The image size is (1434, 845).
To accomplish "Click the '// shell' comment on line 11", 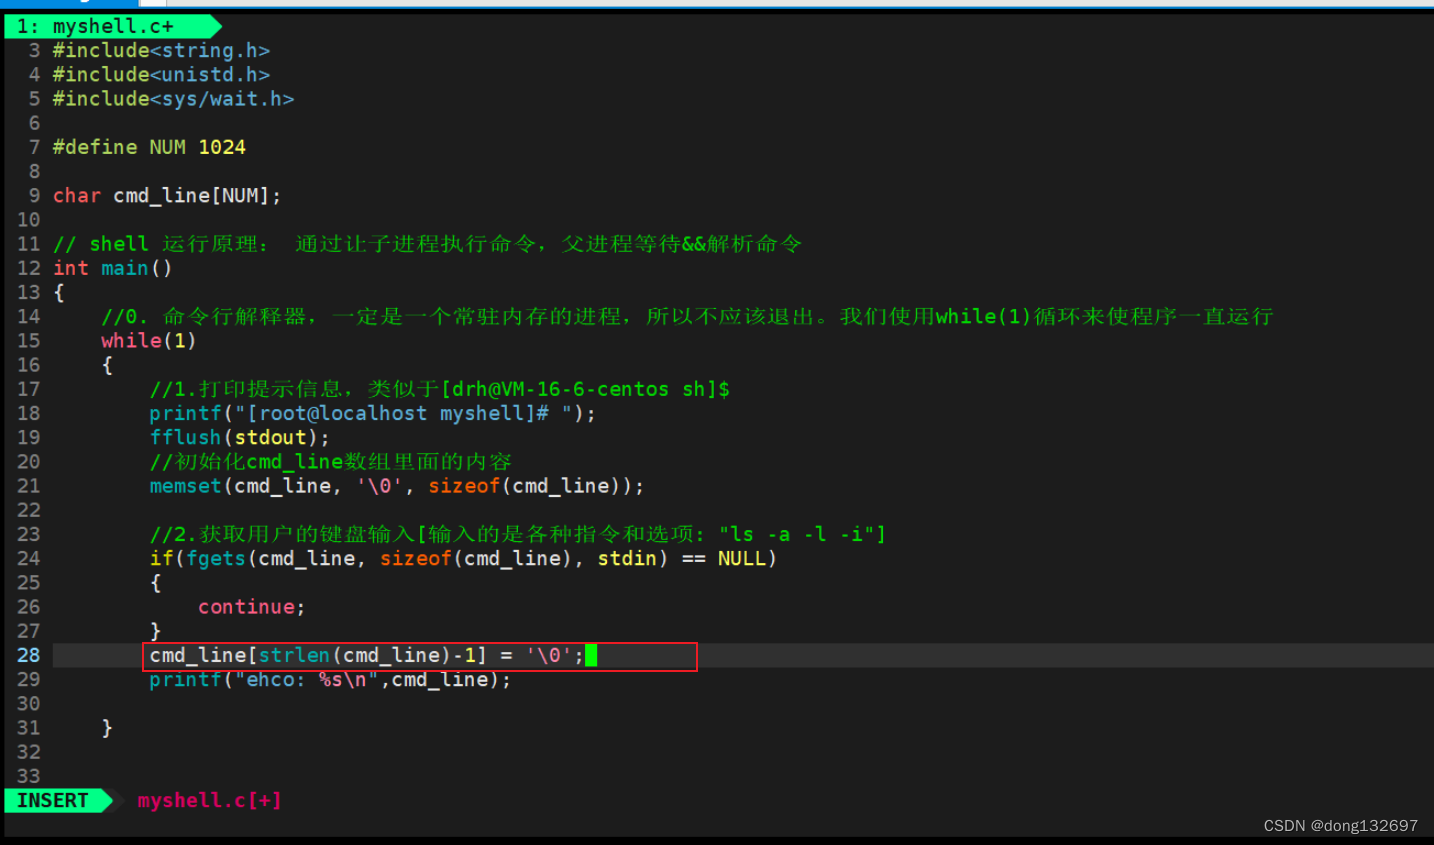I will click(x=427, y=244).
